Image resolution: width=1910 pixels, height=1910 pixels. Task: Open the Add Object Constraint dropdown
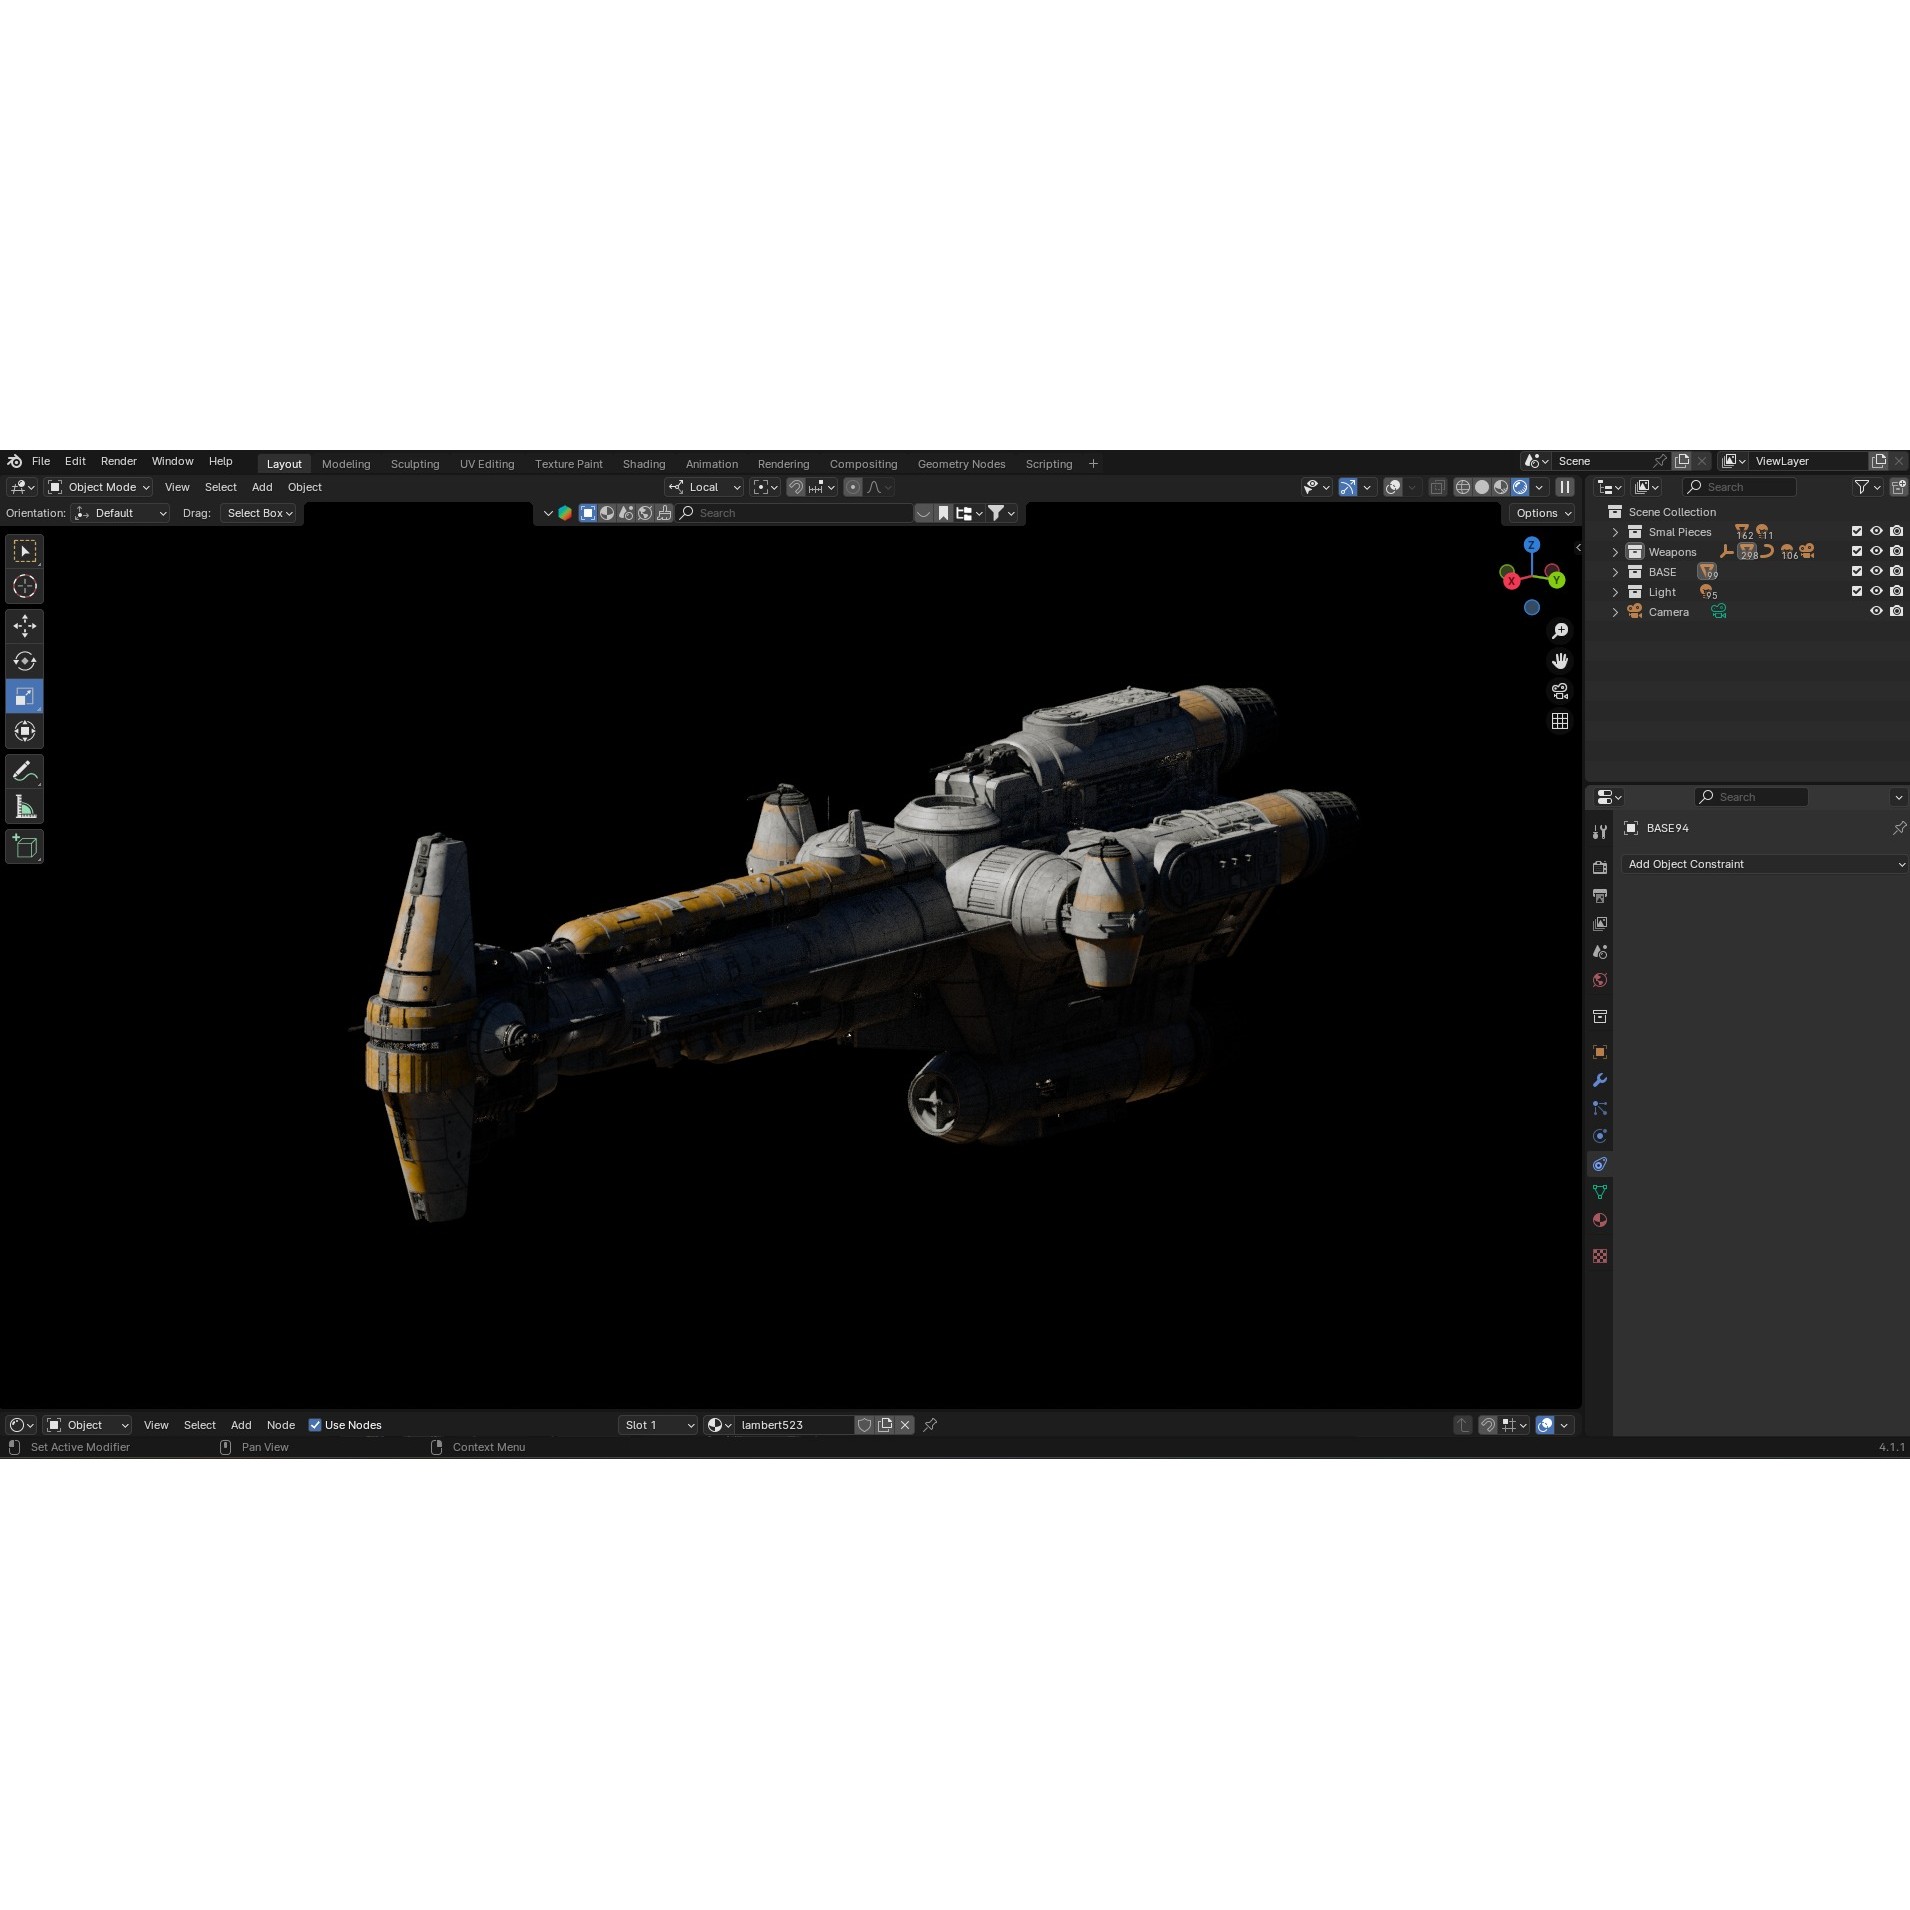tap(1765, 864)
